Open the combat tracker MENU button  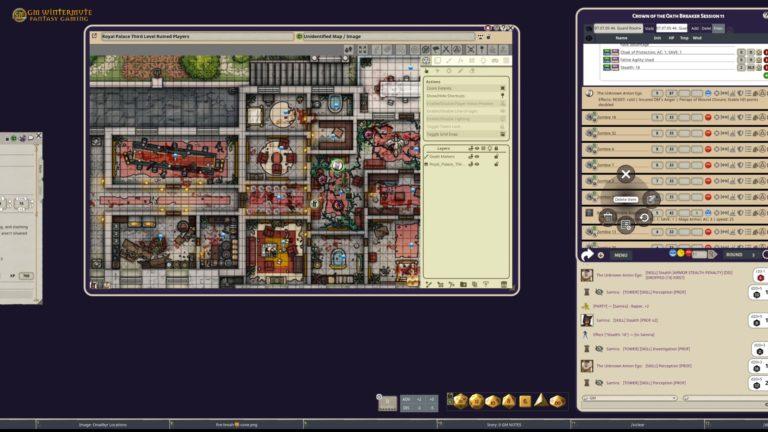621,255
